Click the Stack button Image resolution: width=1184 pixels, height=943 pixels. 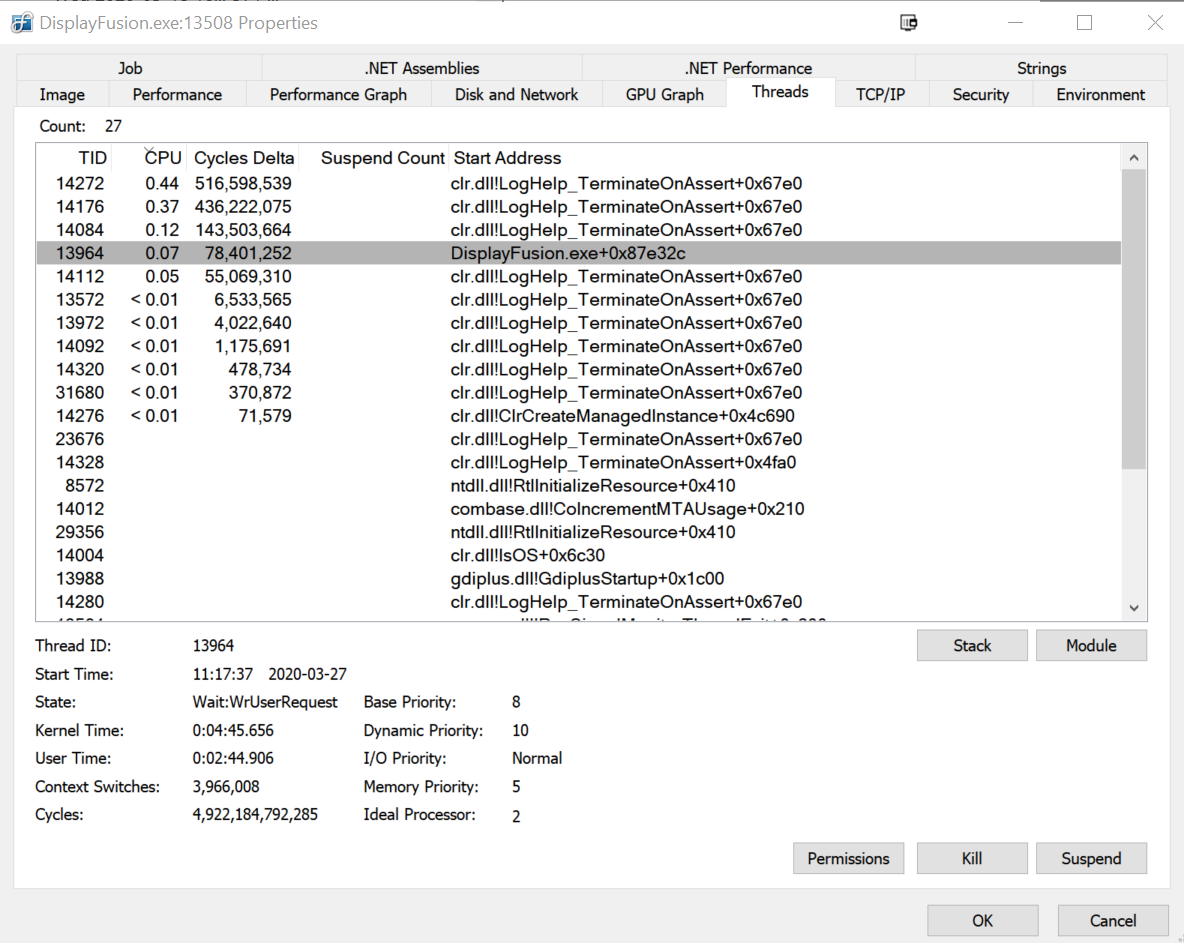click(x=972, y=646)
